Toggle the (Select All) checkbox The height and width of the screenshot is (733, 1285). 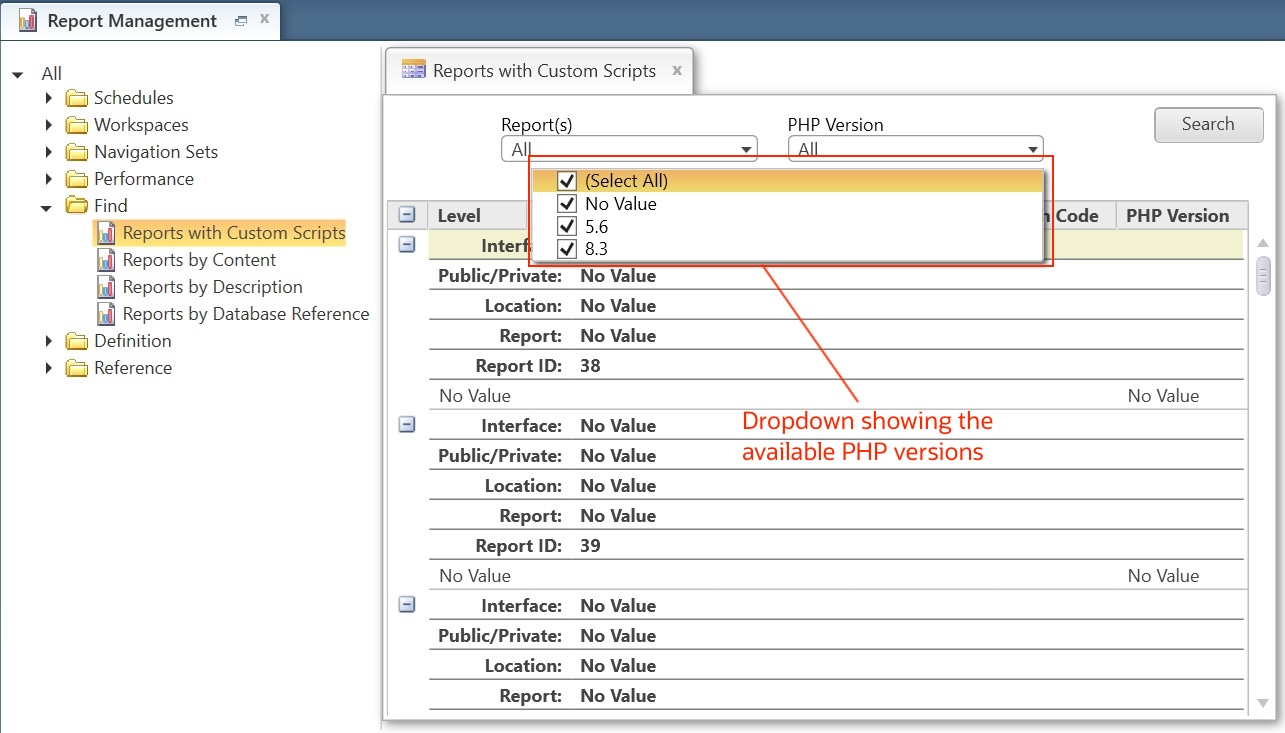pyautogui.click(x=567, y=181)
